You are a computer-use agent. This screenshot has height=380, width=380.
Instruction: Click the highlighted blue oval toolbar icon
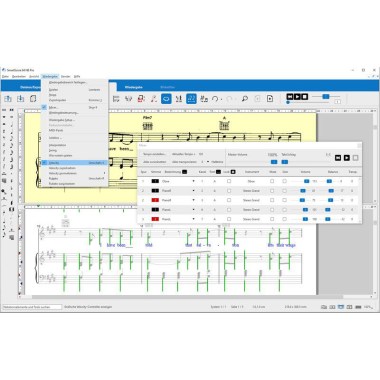pyautogui.click(x=166, y=99)
